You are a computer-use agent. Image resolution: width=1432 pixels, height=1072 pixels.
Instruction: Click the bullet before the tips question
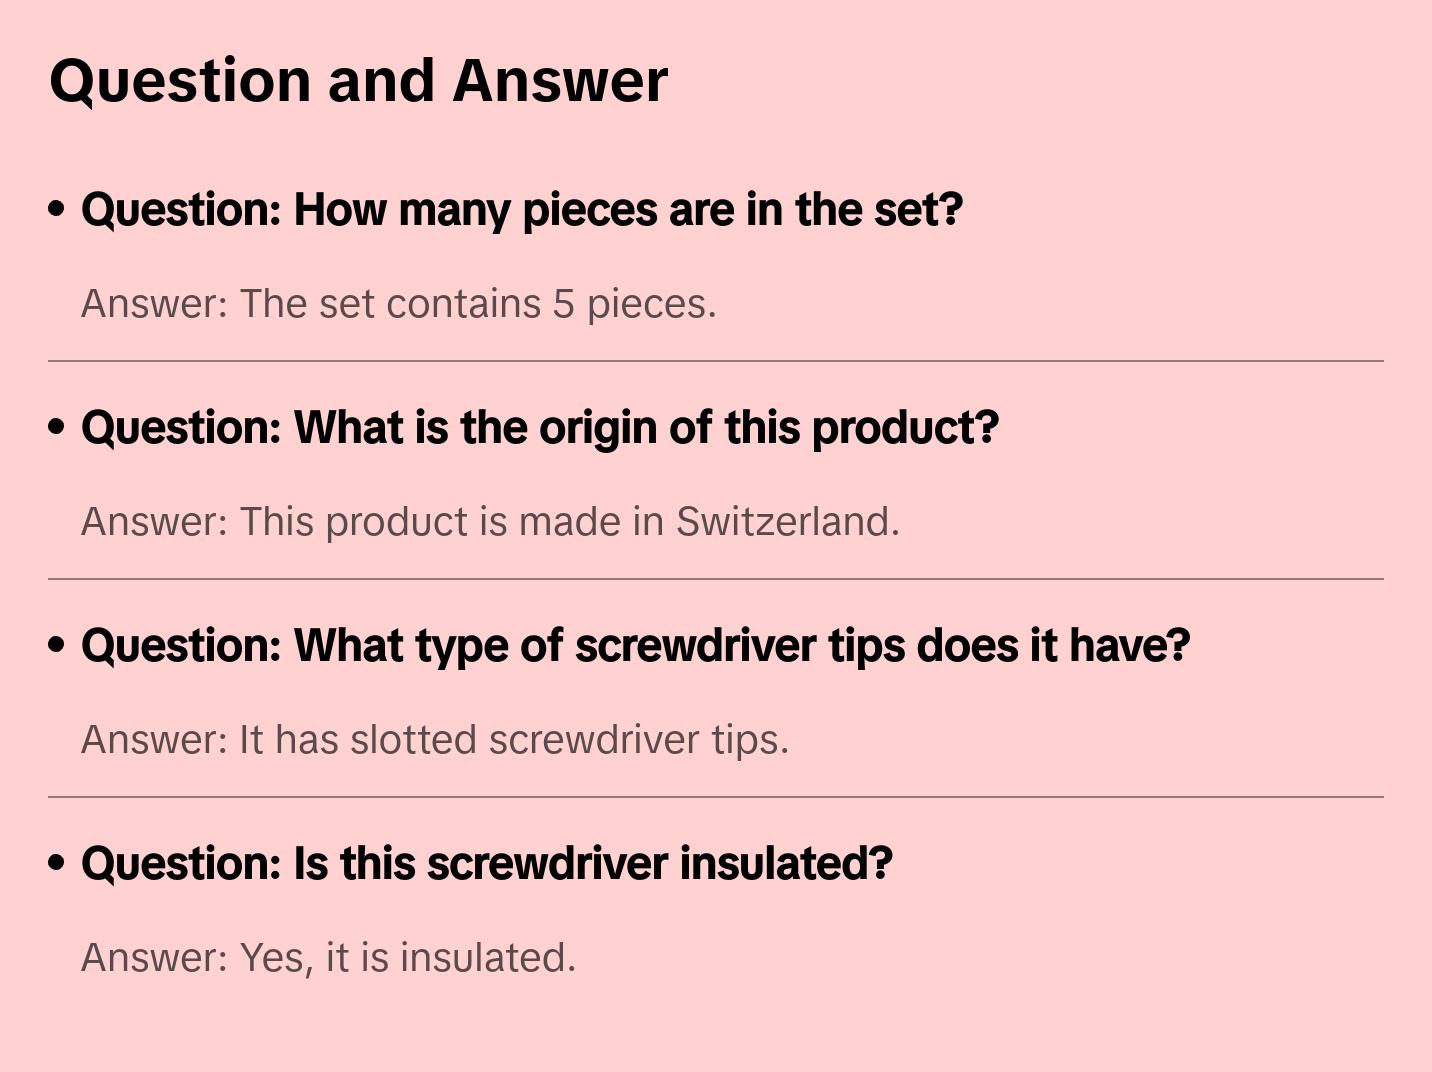click(x=57, y=646)
